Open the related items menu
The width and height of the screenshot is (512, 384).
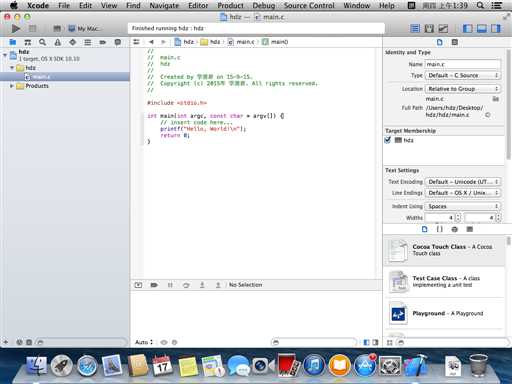point(136,42)
